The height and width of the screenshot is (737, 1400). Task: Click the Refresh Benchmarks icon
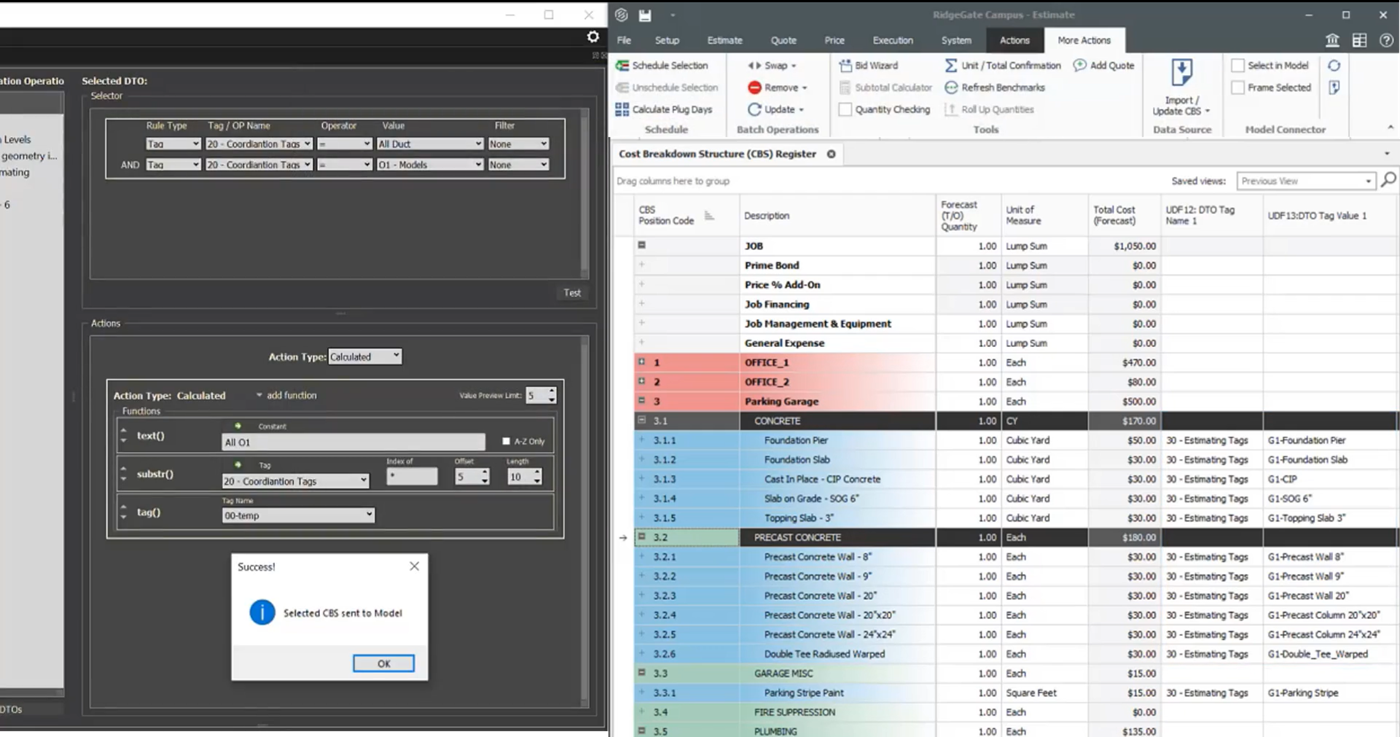[x=951, y=88]
